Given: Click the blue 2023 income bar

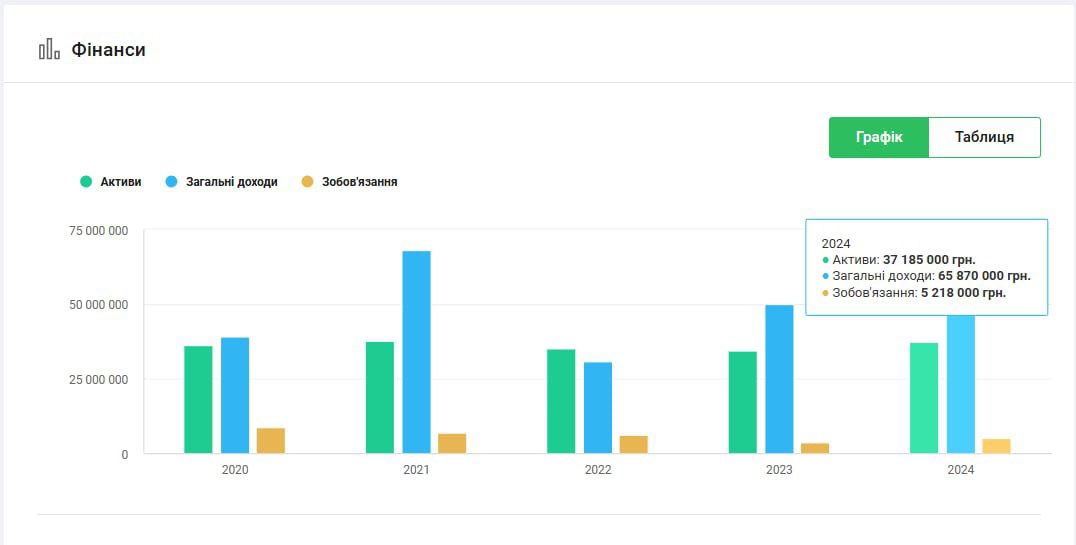Looking at the screenshot, I should (779, 379).
